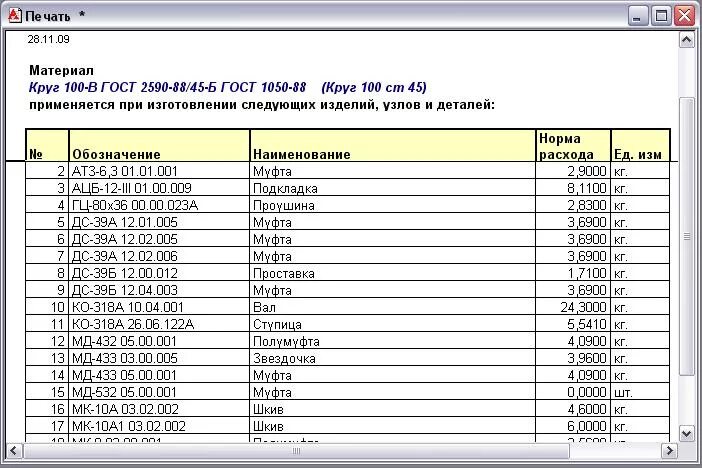The width and height of the screenshot is (702, 468).
Task: Click the Проставка name cell
Action: tap(393, 273)
